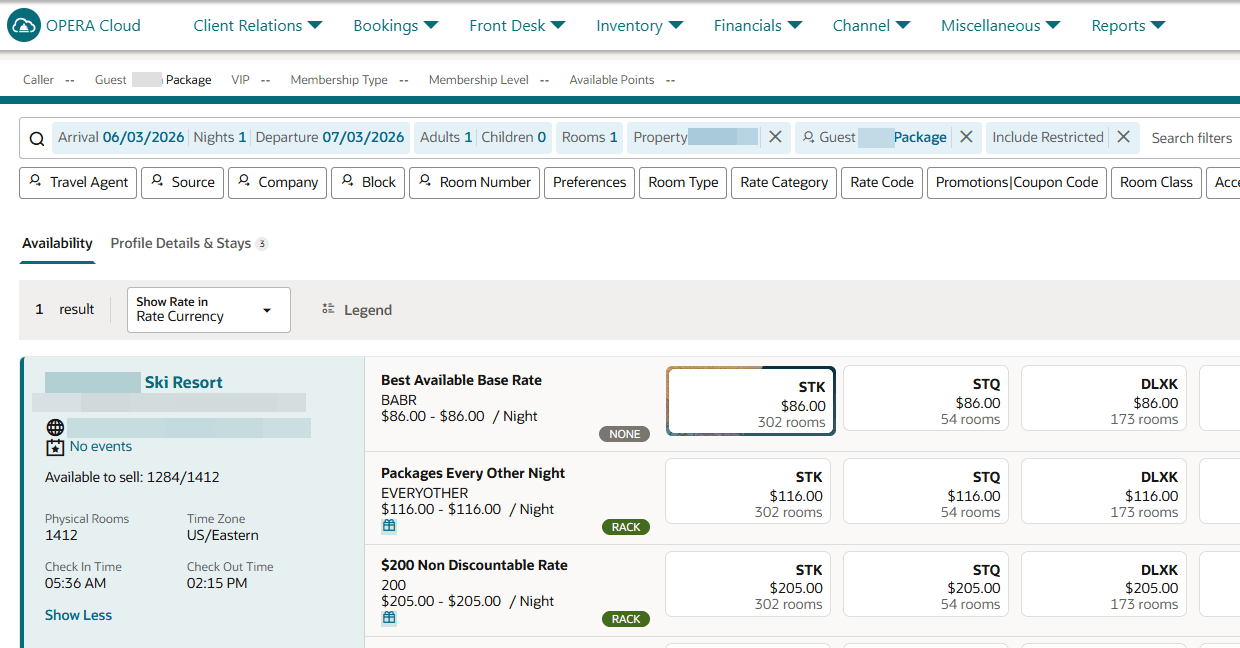Viewport: 1240px width, 648px height.
Task: Remove the Guest Package filter chip
Action: pyautogui.click(x=966, y=137)
